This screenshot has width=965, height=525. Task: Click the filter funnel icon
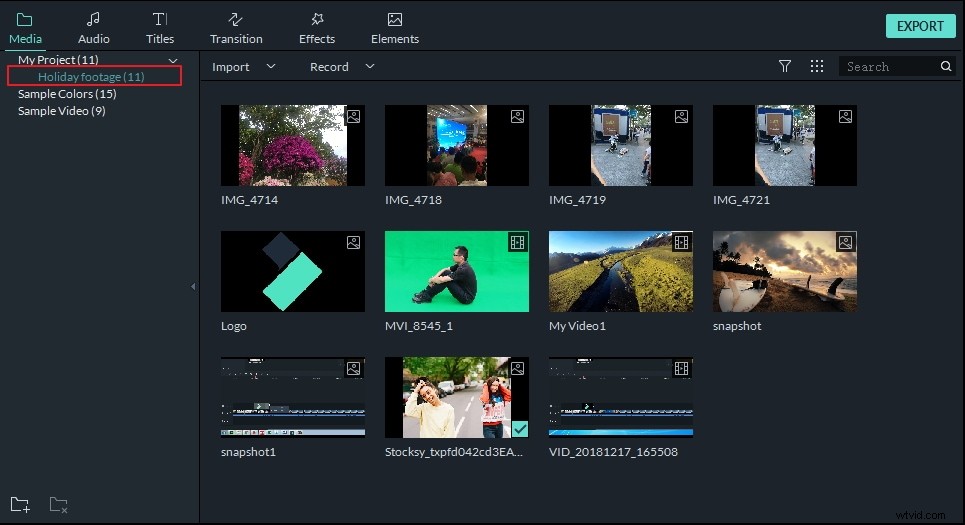click(785, 66)
